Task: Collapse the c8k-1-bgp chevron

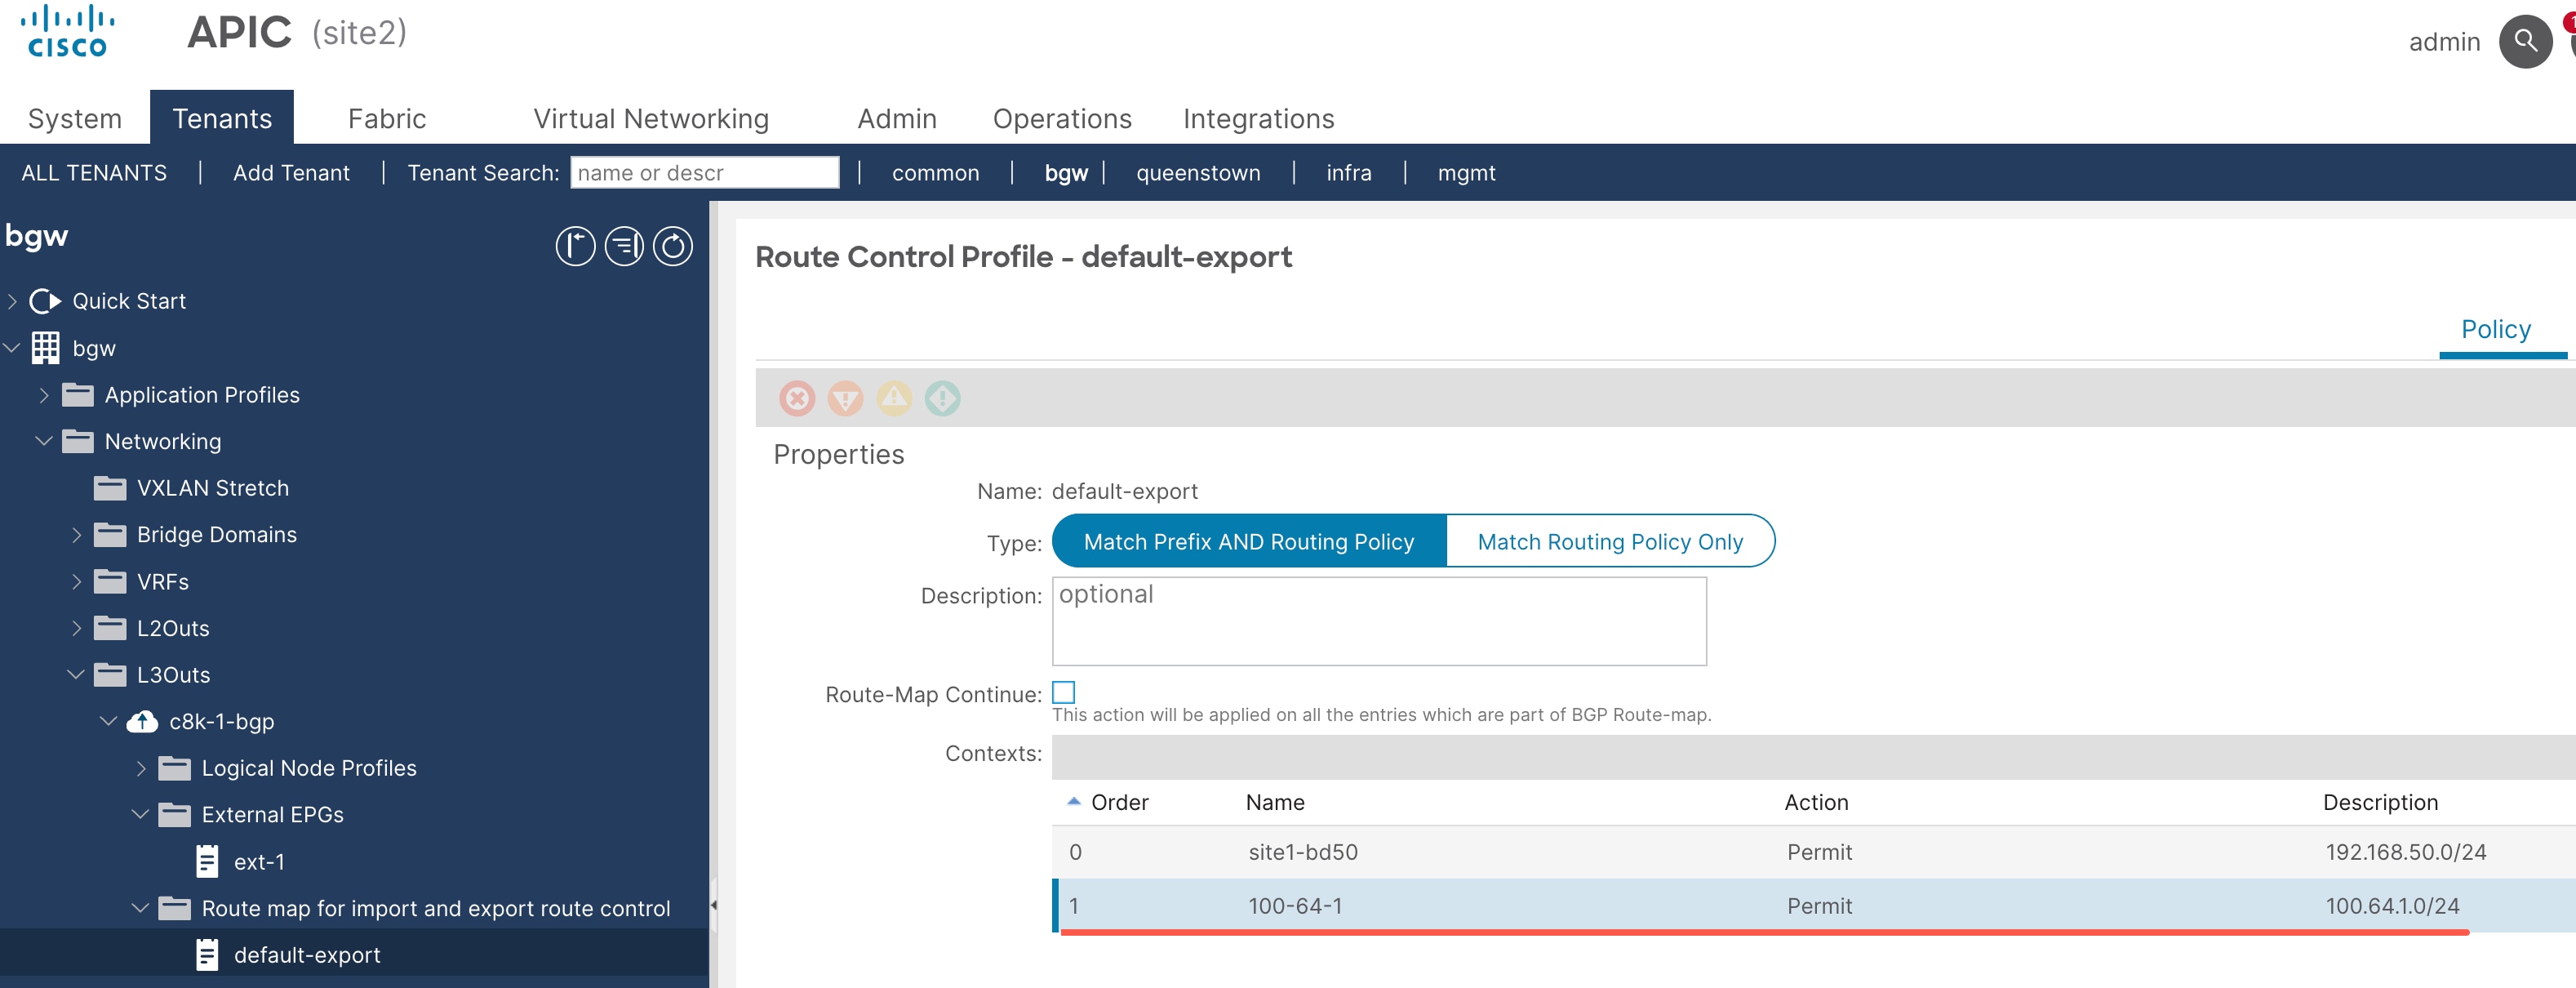Action: tap(108, 721)
